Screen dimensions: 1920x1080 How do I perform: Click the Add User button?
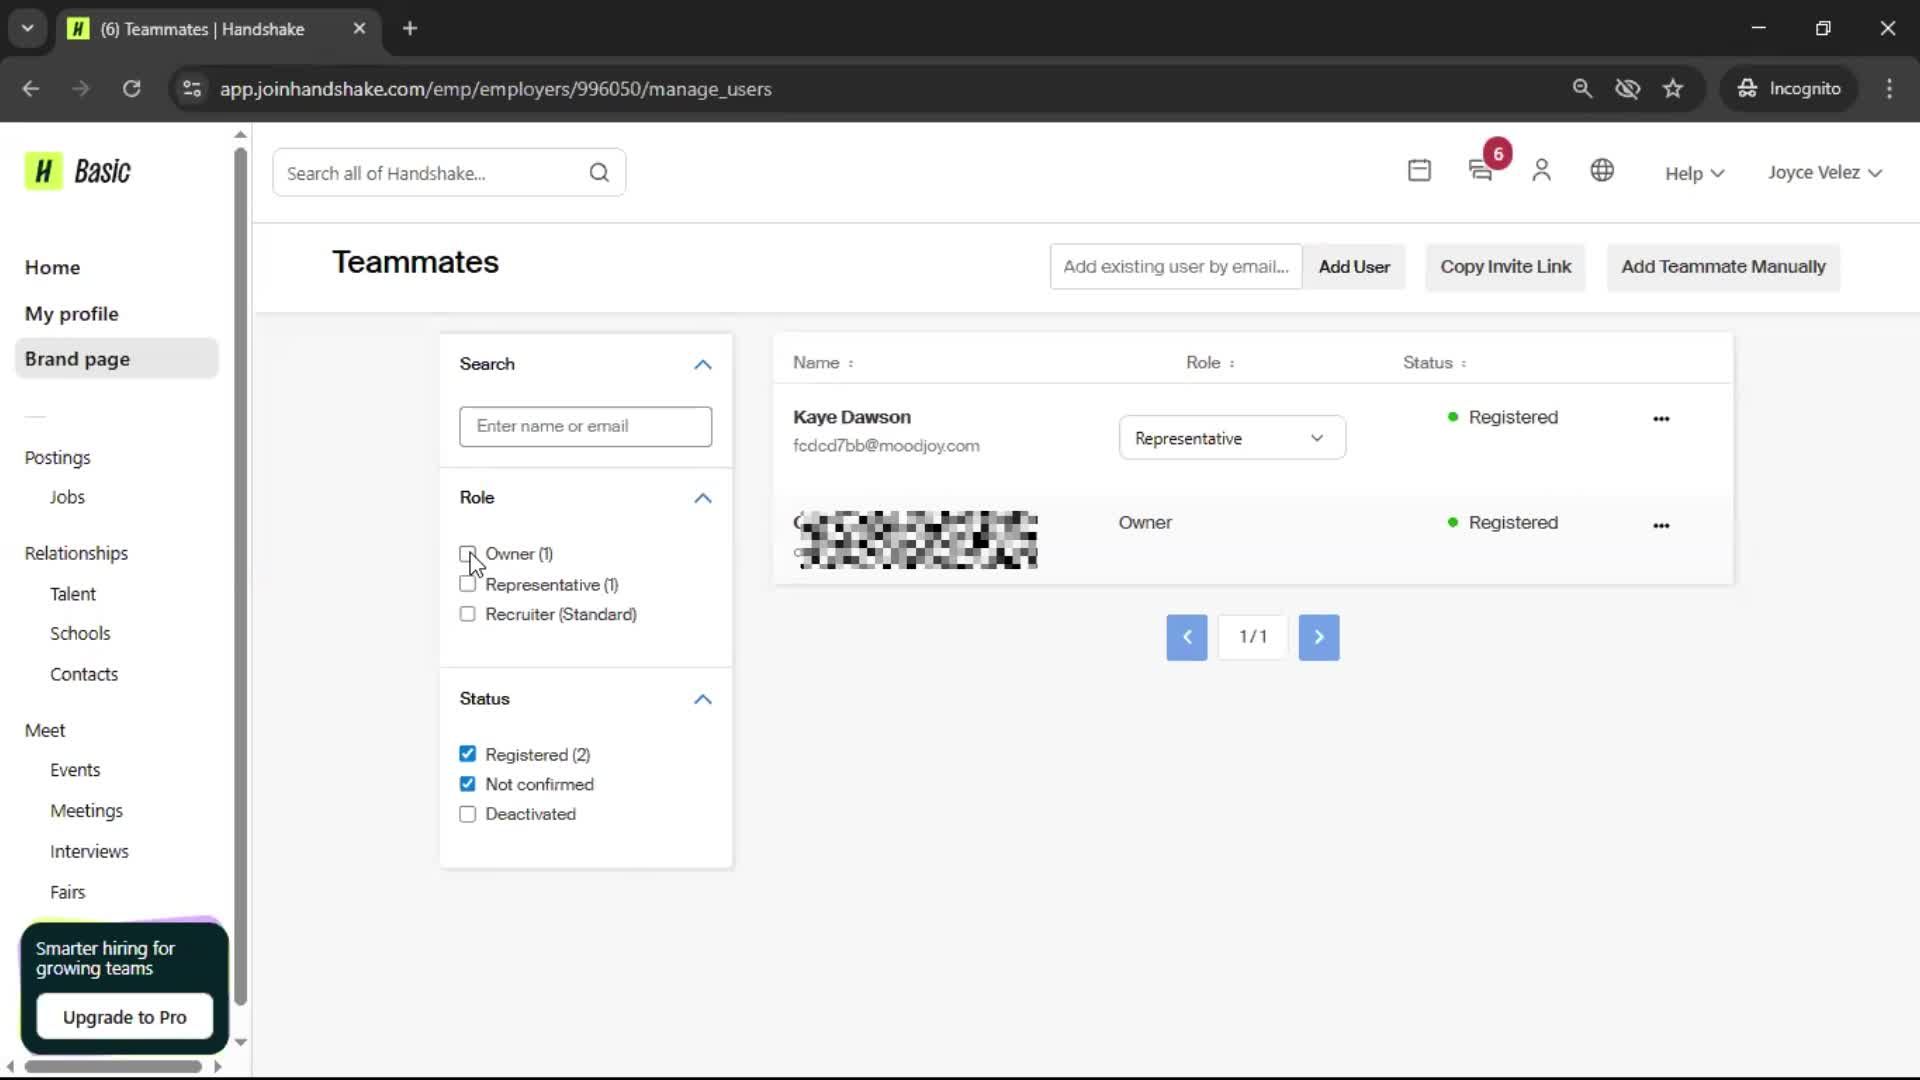1354,267
